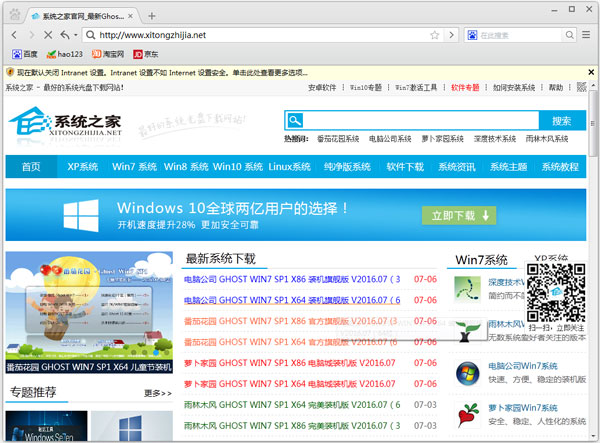Bookmark page using the star icon

pyautogui.click(x=434, y=35)
